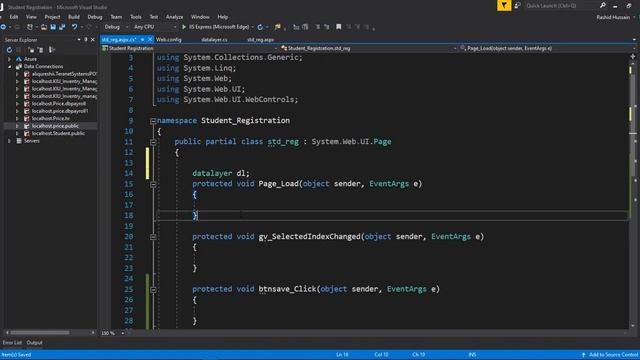Click the Azure node icon
This screenshot has width=640, height=360.
click(19, 59)
